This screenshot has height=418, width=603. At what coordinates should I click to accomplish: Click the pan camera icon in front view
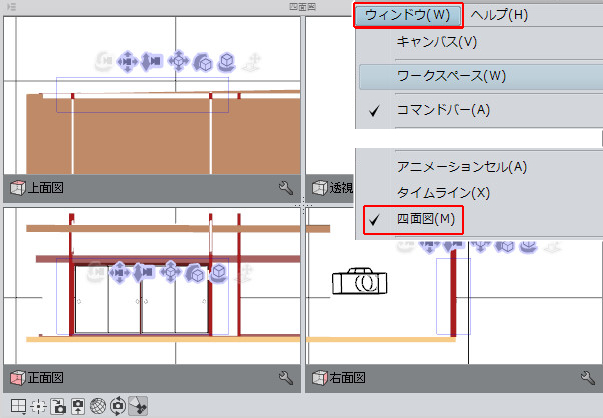point(120,272)
